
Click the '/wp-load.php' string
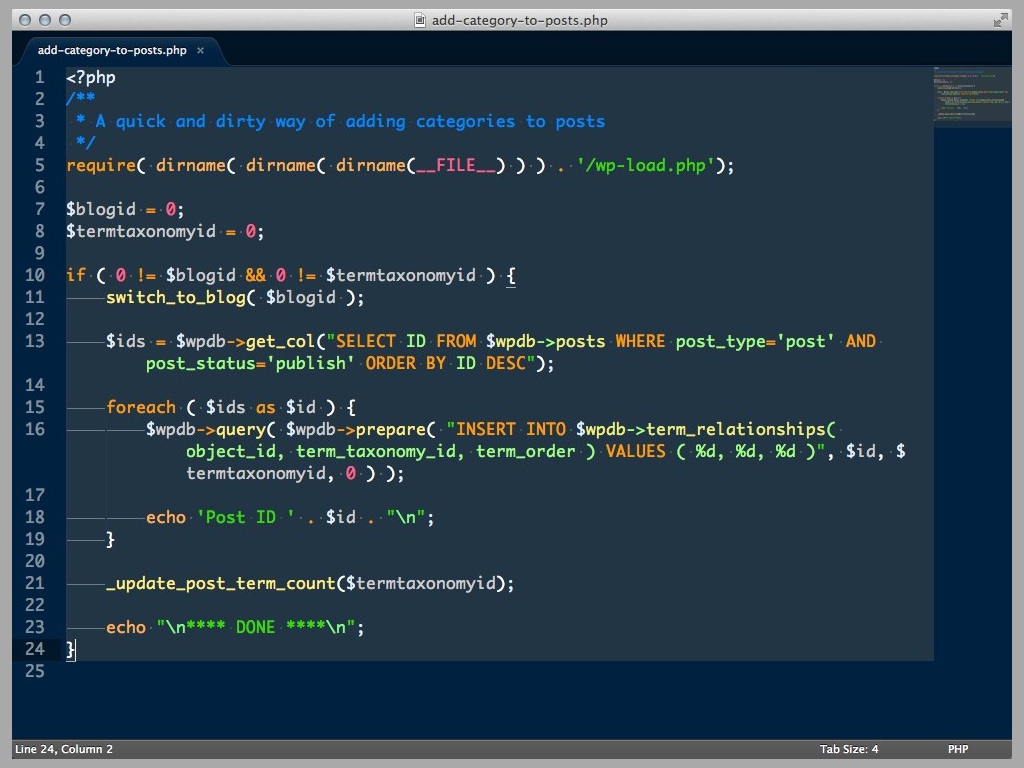(x=645, y=166)
